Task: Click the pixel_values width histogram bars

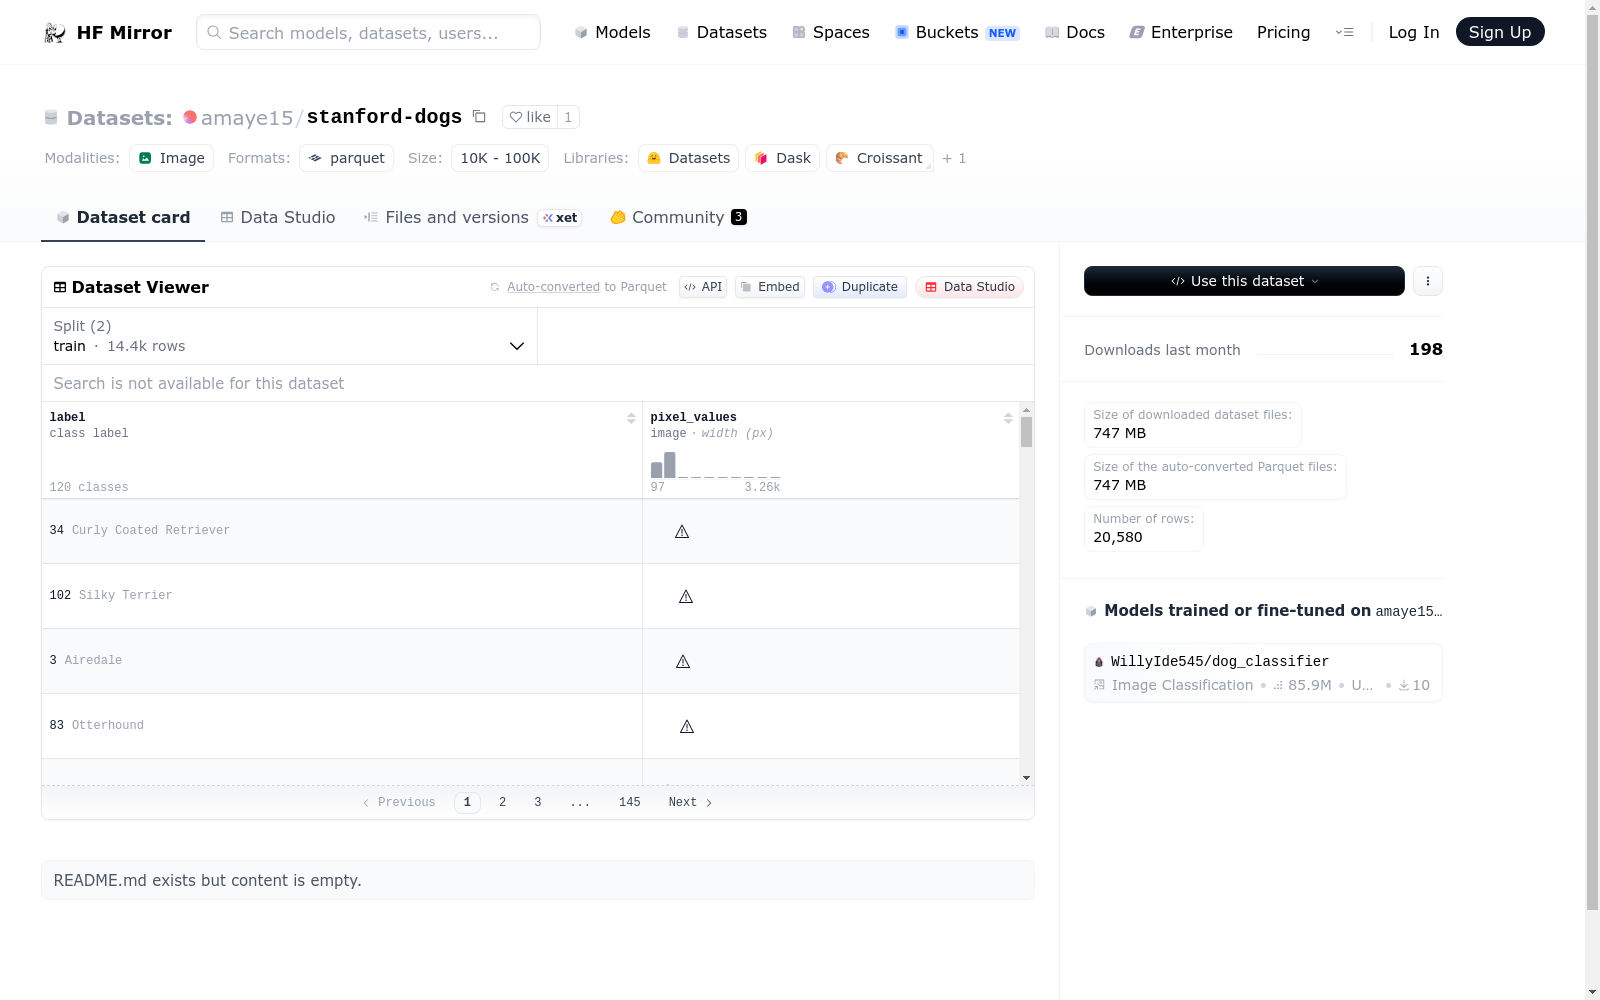Action: coord(715,465)
